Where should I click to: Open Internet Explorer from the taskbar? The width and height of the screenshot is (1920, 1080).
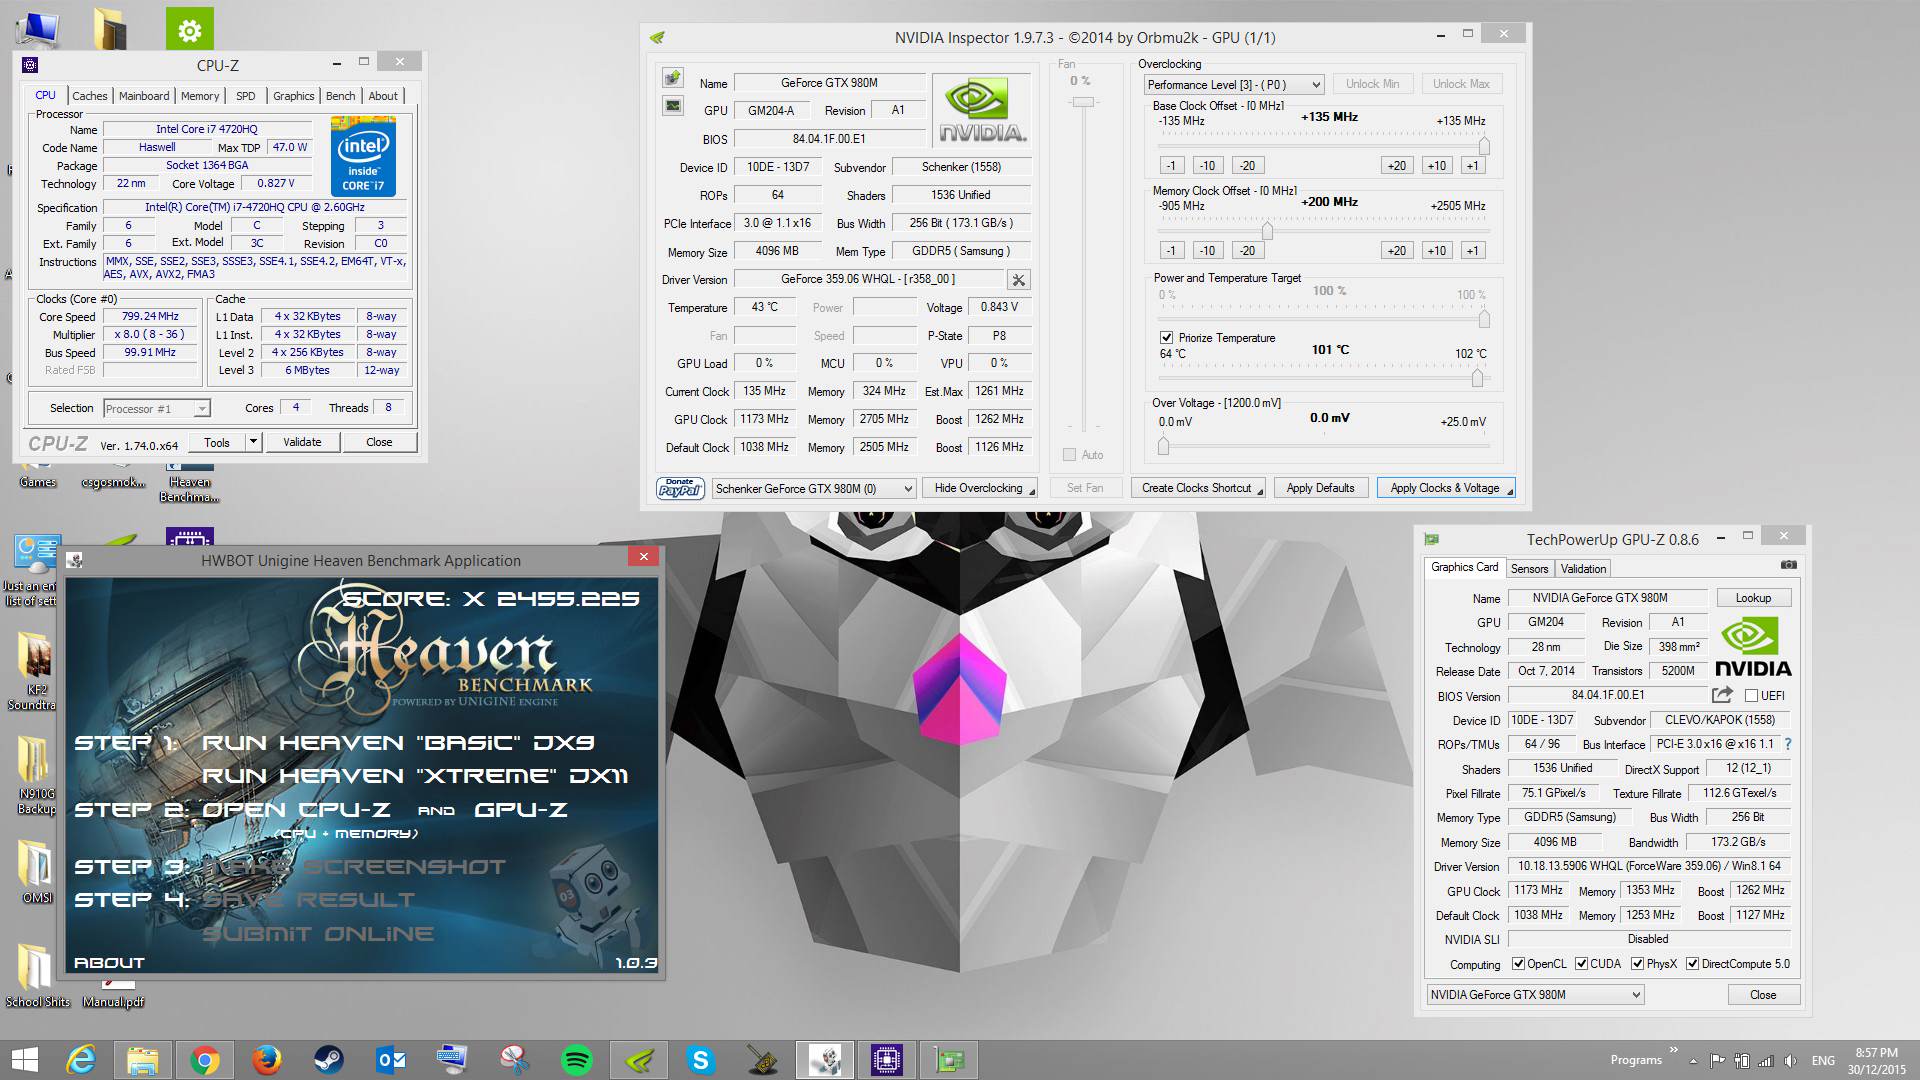pyautogui.click(x=81, y=1060)
